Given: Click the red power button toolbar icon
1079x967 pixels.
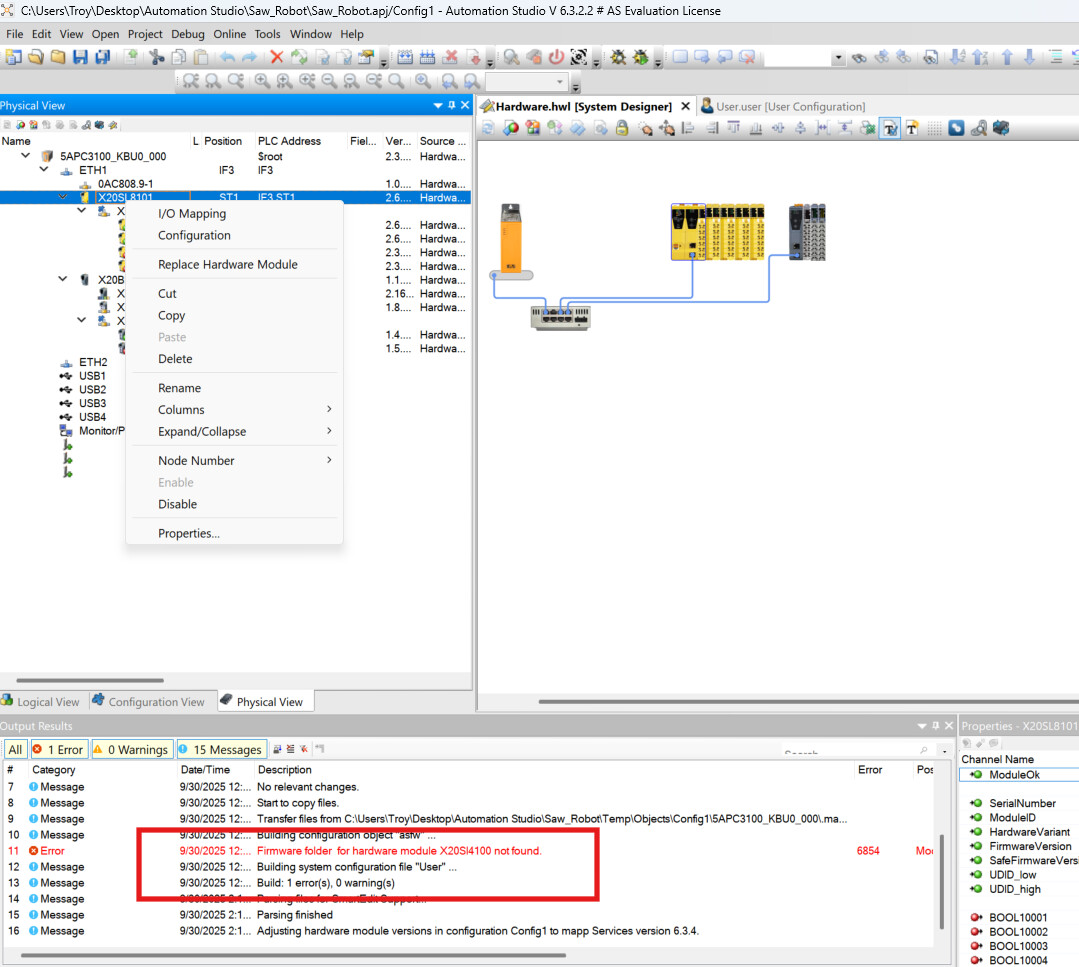Looking at the screenshot, I should coord(556,57).
